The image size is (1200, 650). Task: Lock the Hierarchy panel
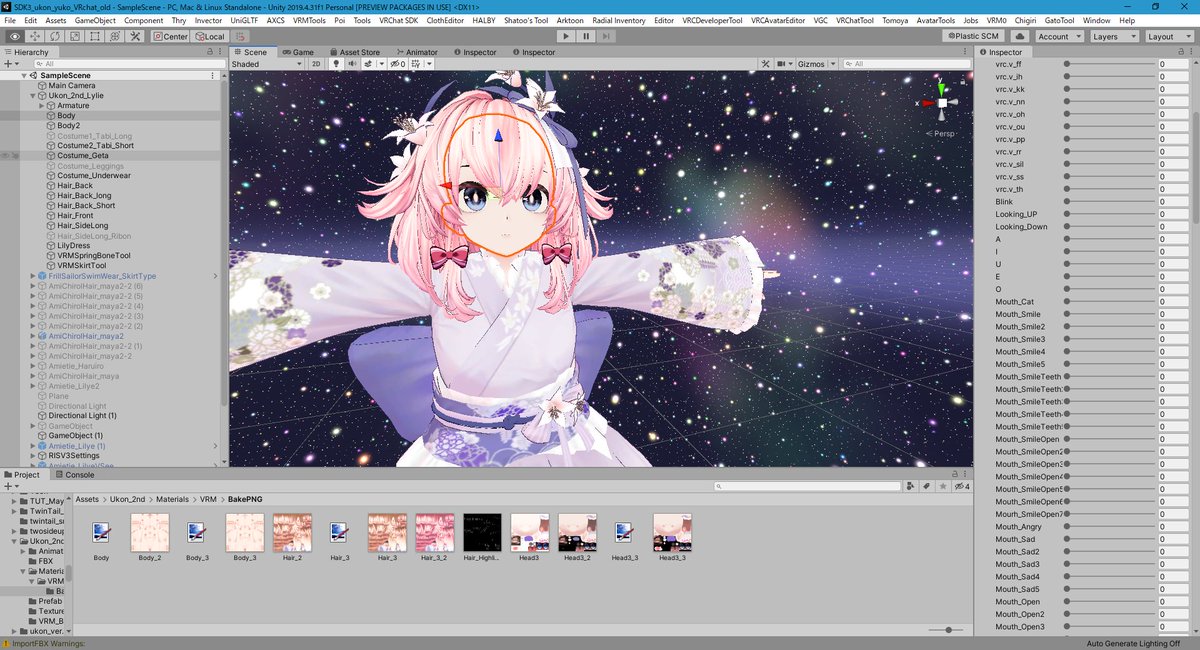point(210,51)
